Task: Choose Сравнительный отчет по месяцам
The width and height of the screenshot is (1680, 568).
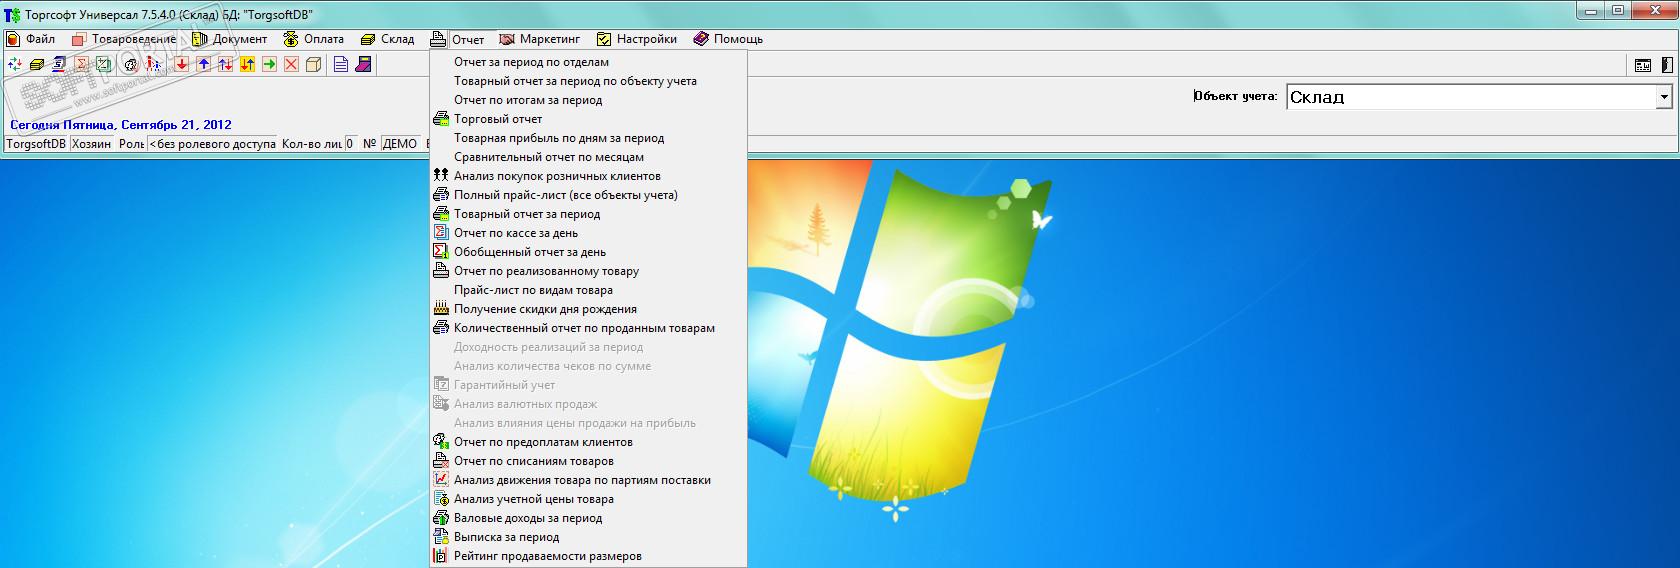Action: coord(588,157)
